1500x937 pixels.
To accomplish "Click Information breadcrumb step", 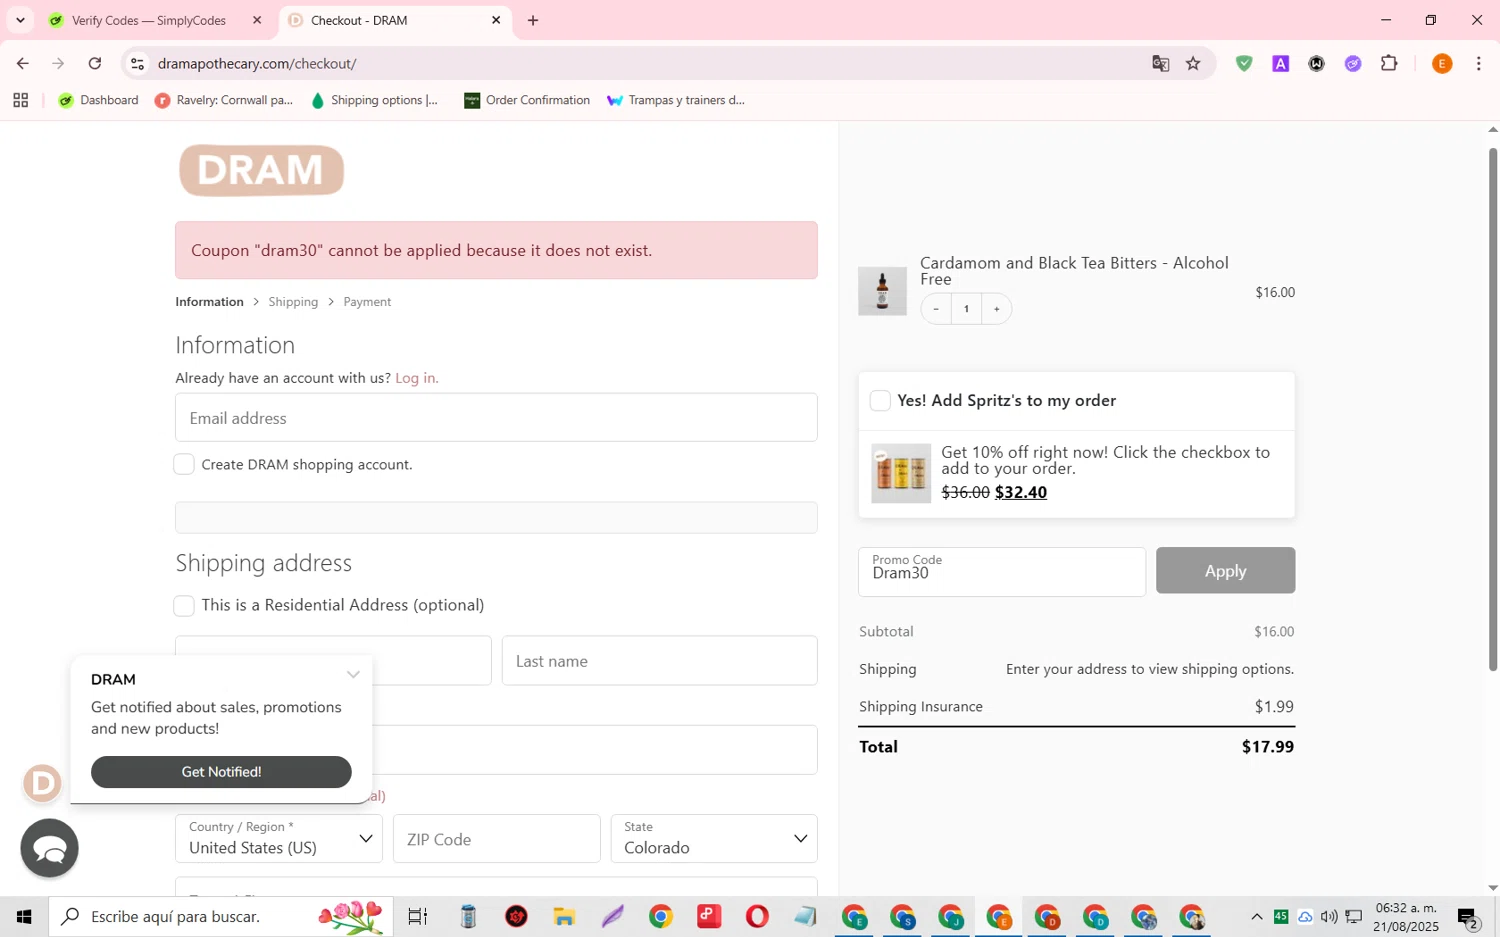I will [209, 302].
